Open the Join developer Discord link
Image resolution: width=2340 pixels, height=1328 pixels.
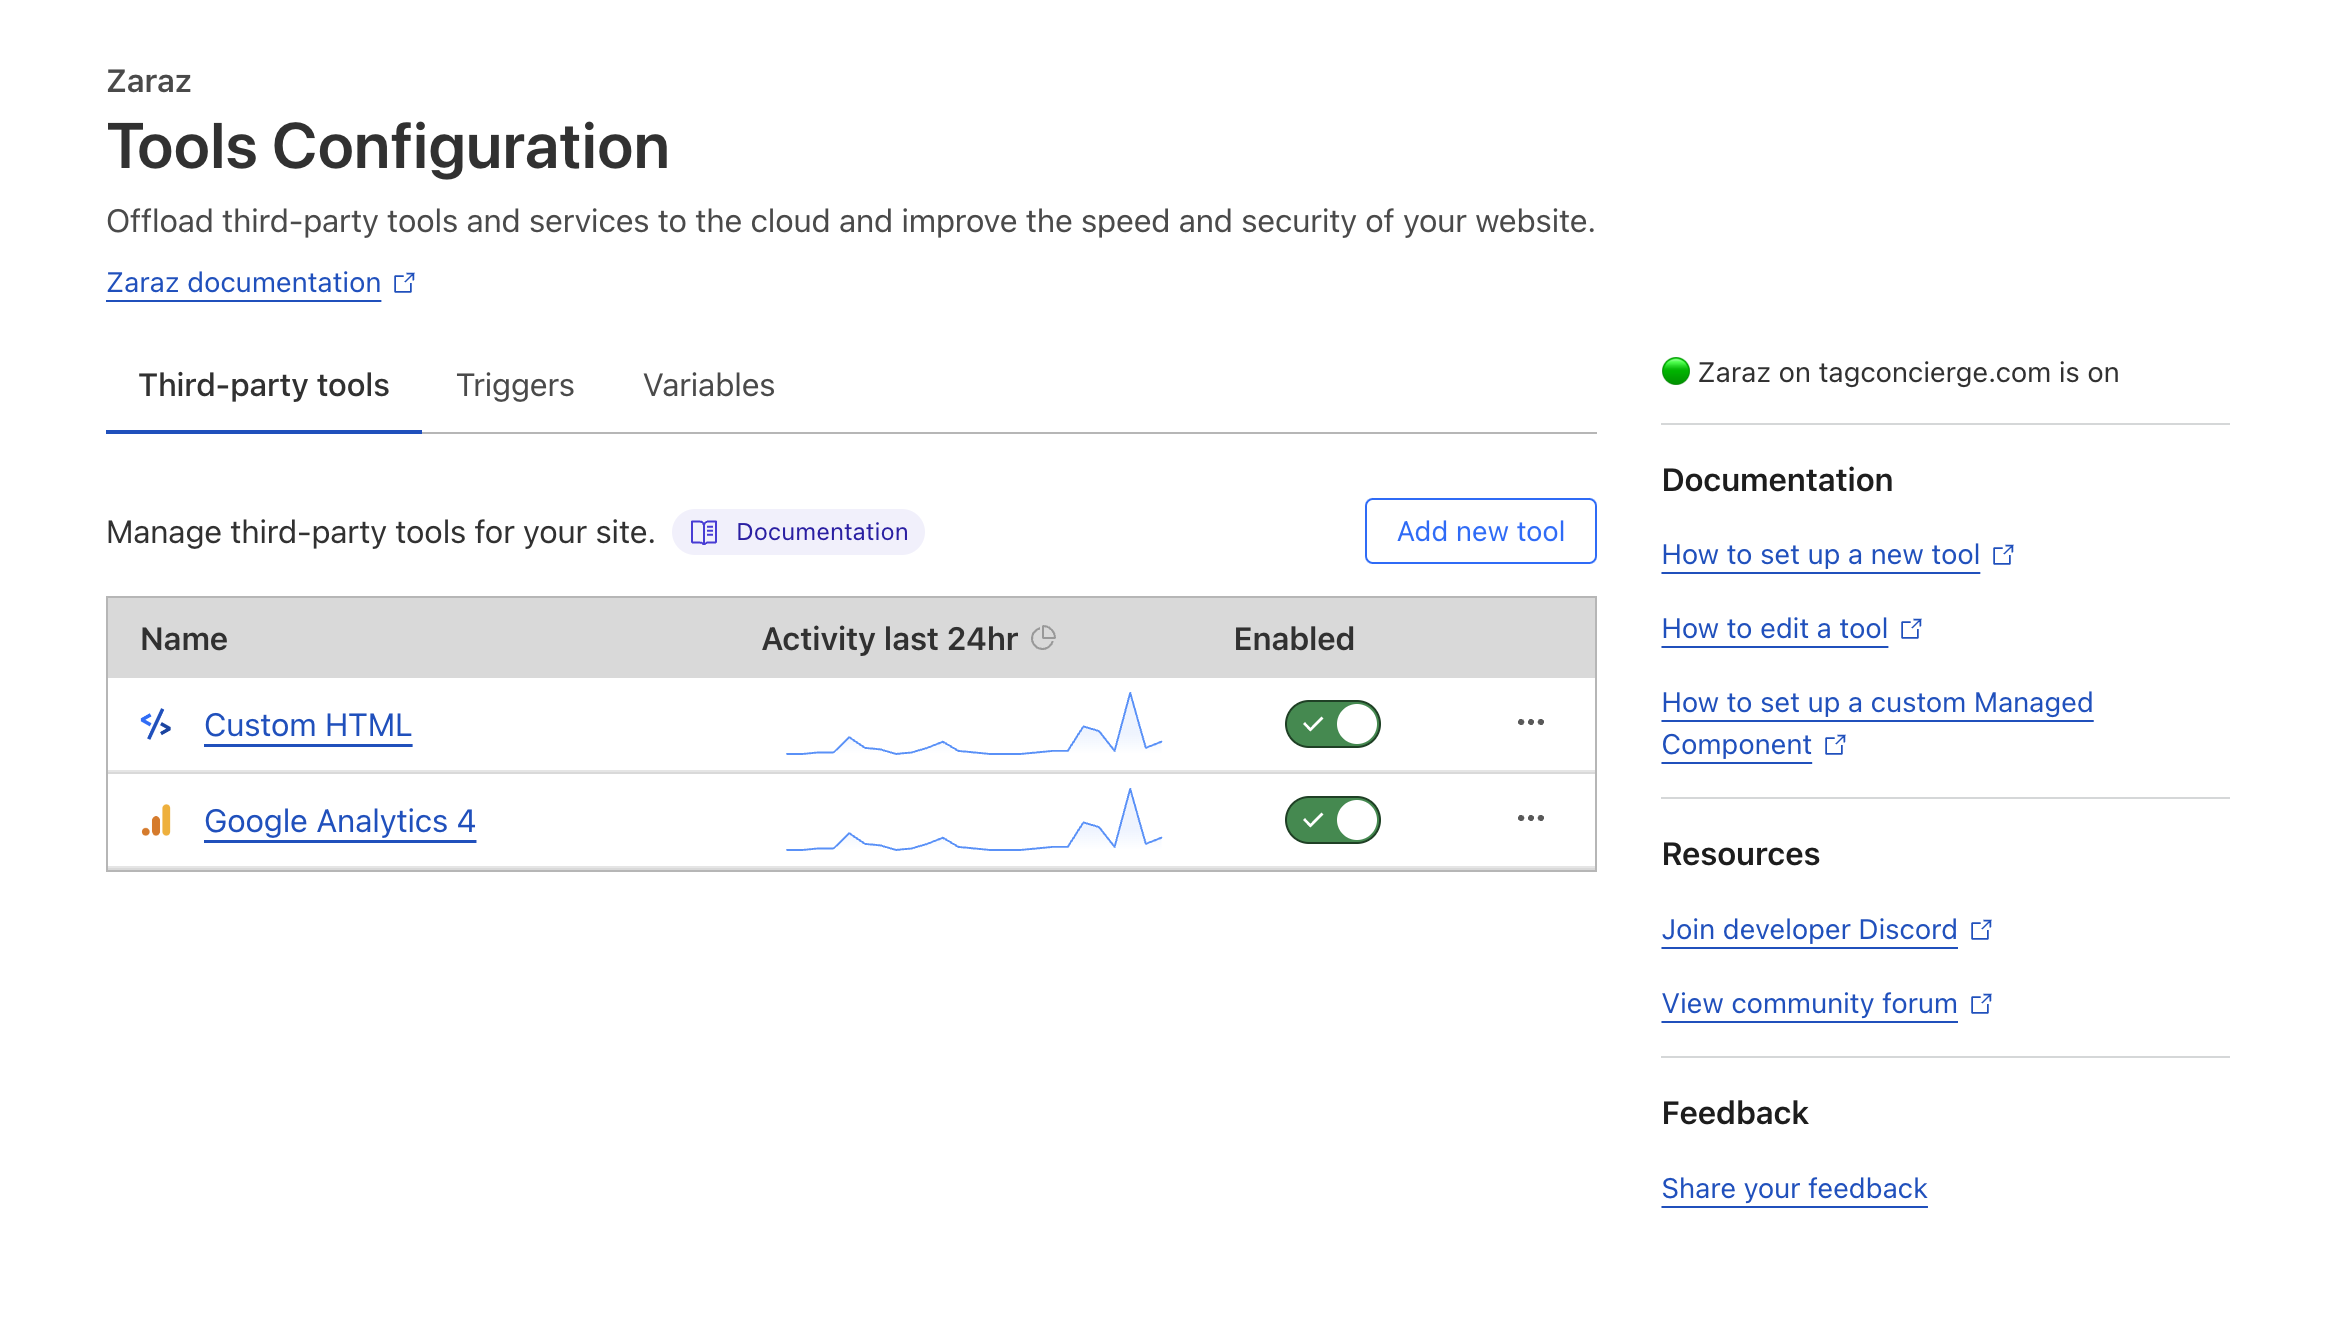1809,930
